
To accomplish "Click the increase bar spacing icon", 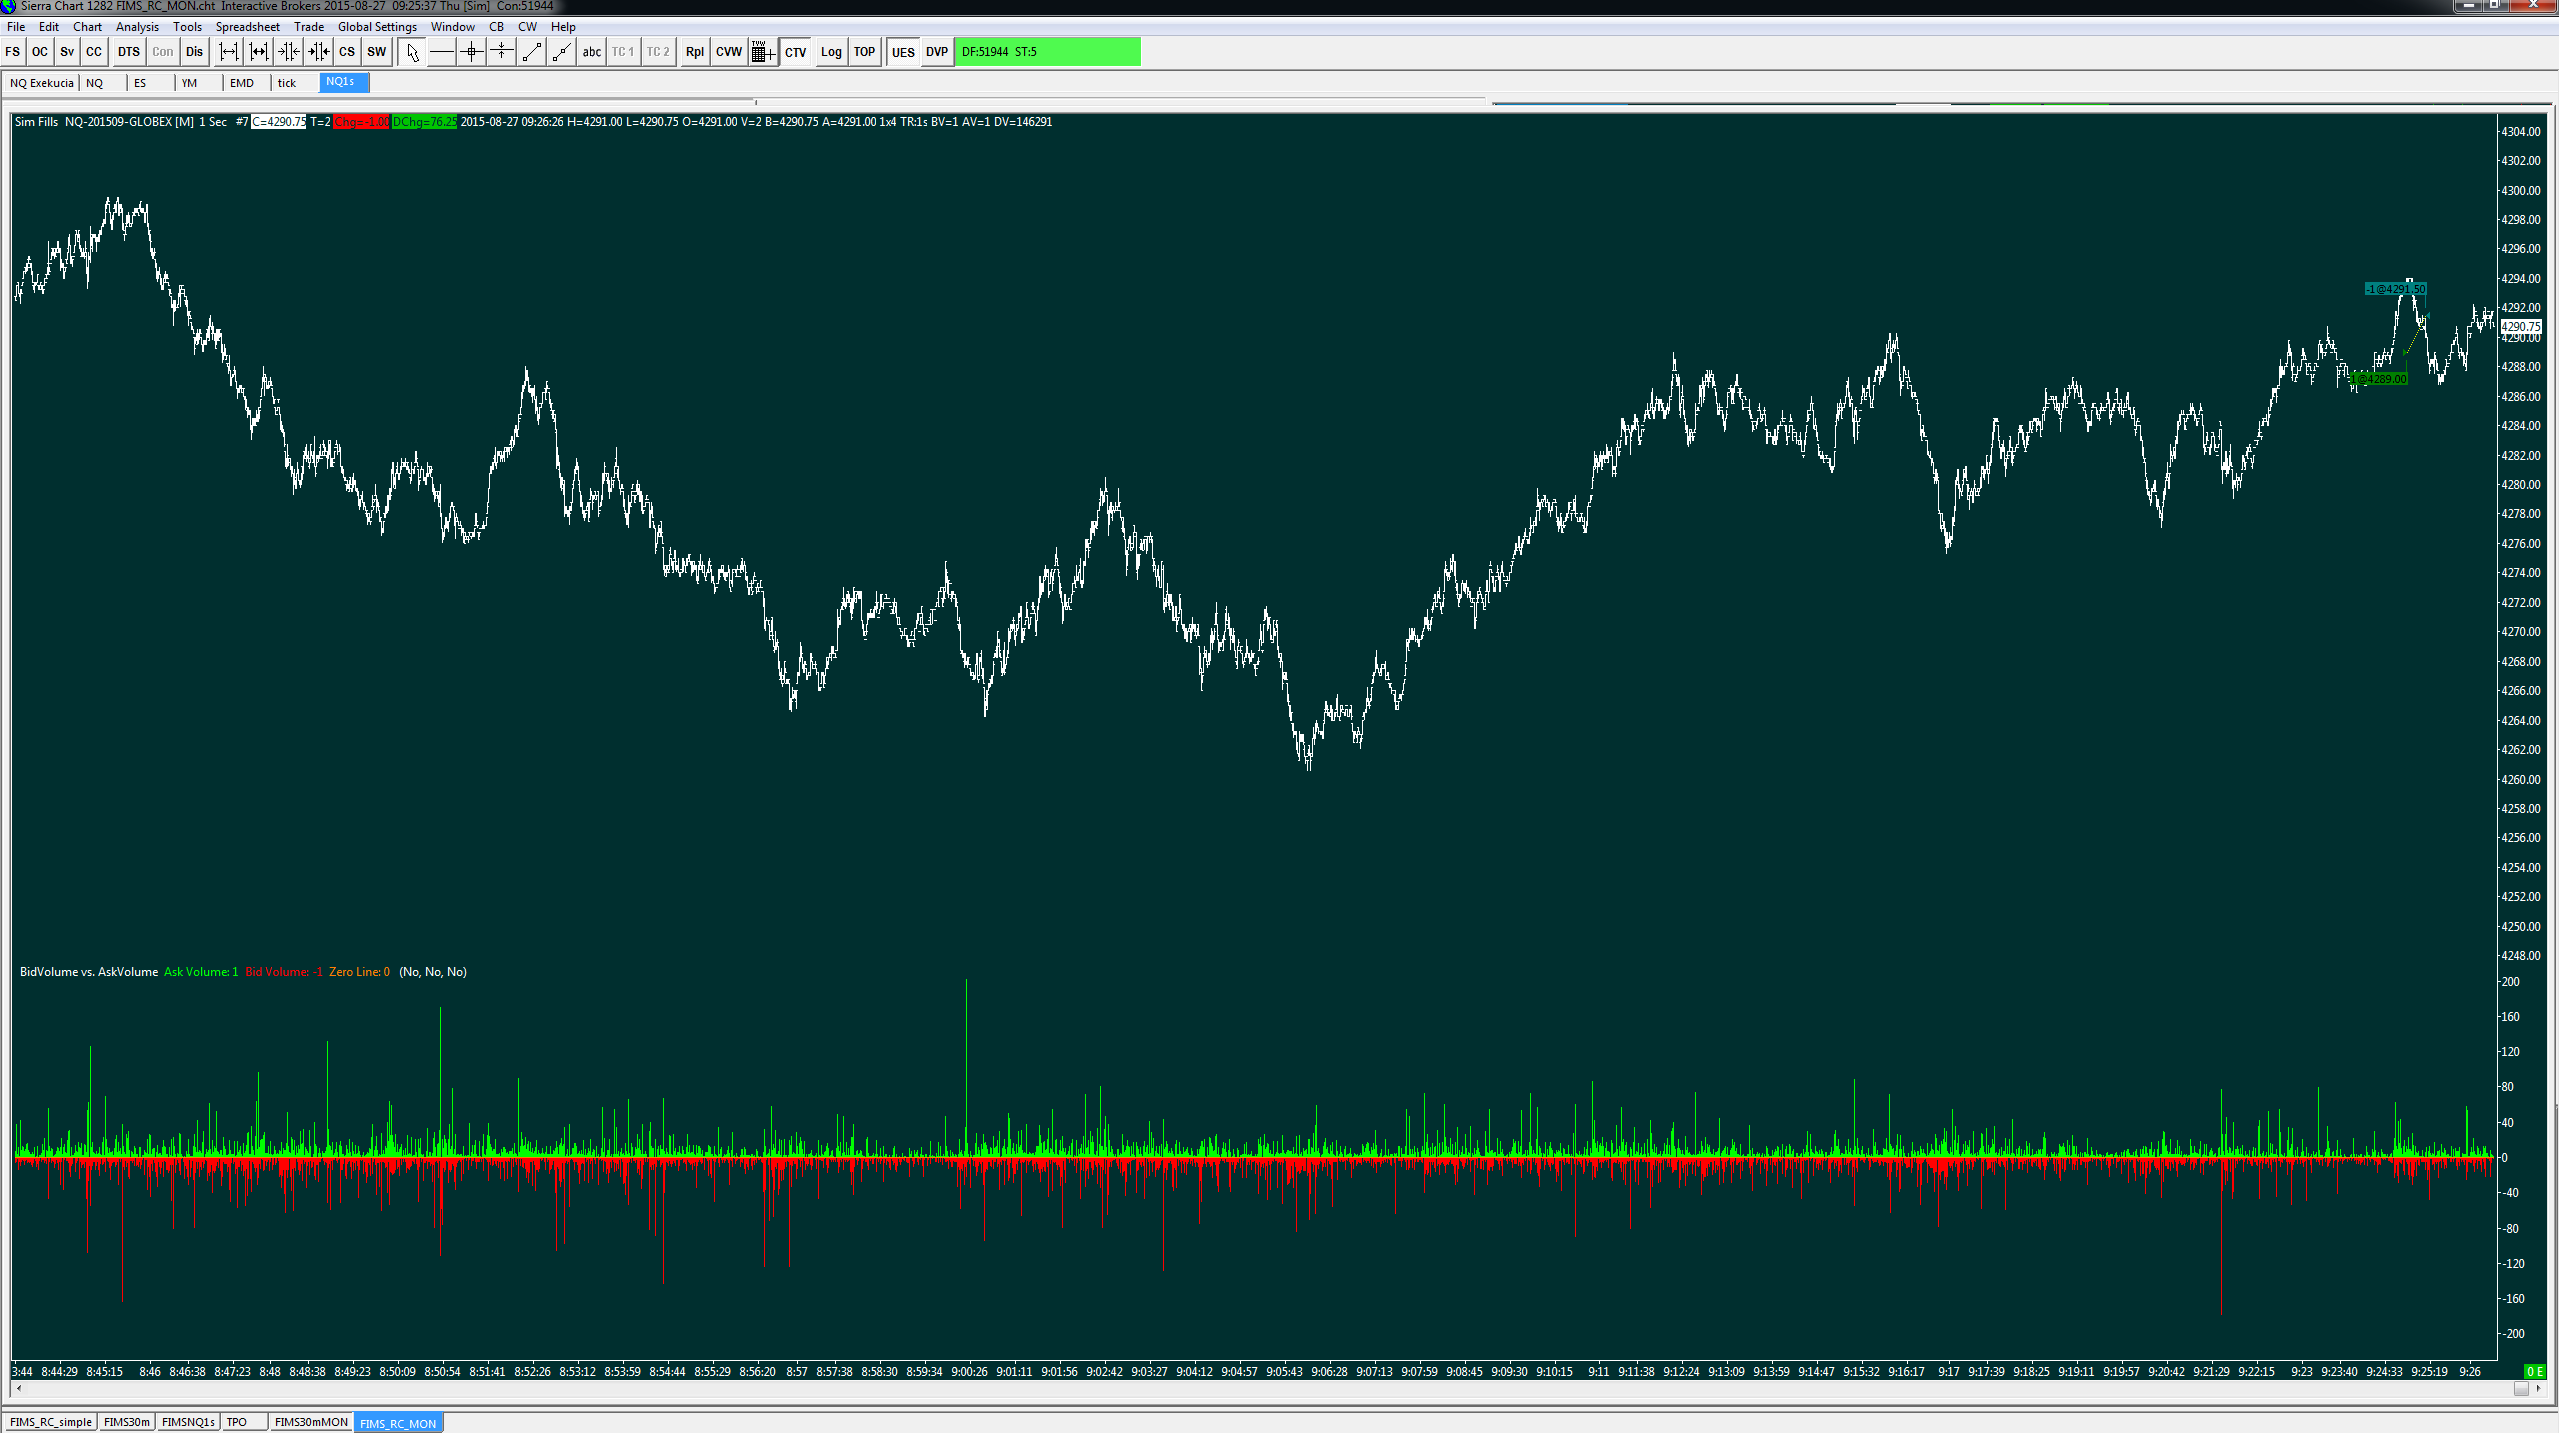I will (x=229, y=52).
